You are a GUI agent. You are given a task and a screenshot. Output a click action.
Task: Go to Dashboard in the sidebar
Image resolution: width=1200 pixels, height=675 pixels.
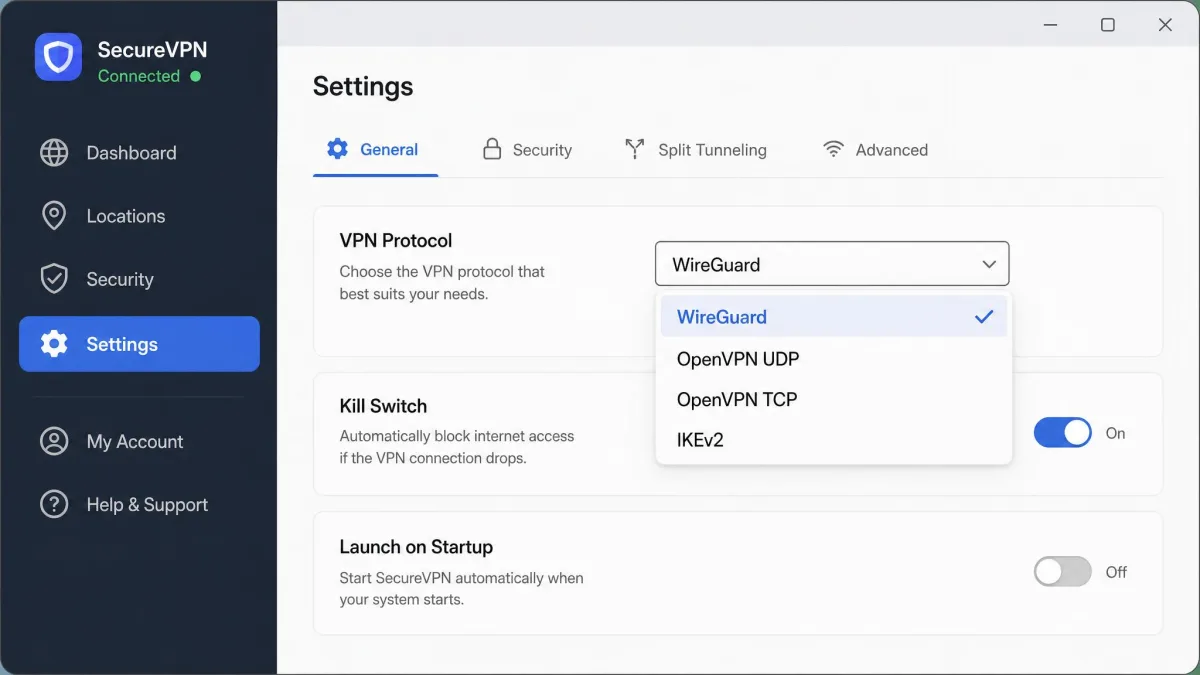(139, 153)
